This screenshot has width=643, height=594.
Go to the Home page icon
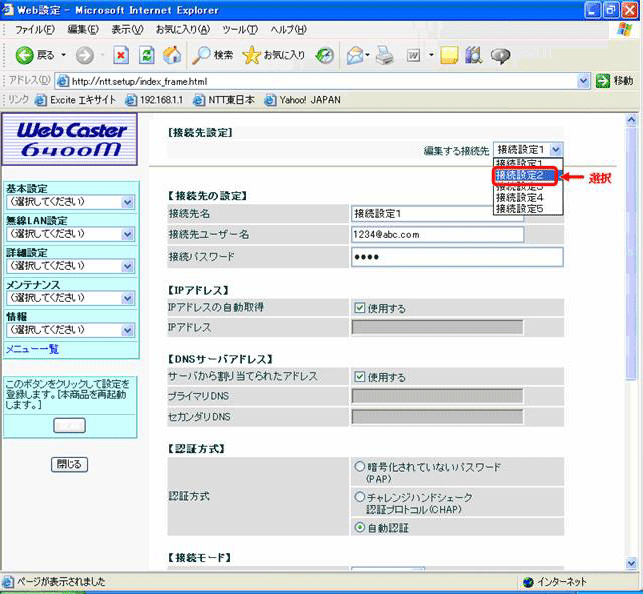click(171, 55)
